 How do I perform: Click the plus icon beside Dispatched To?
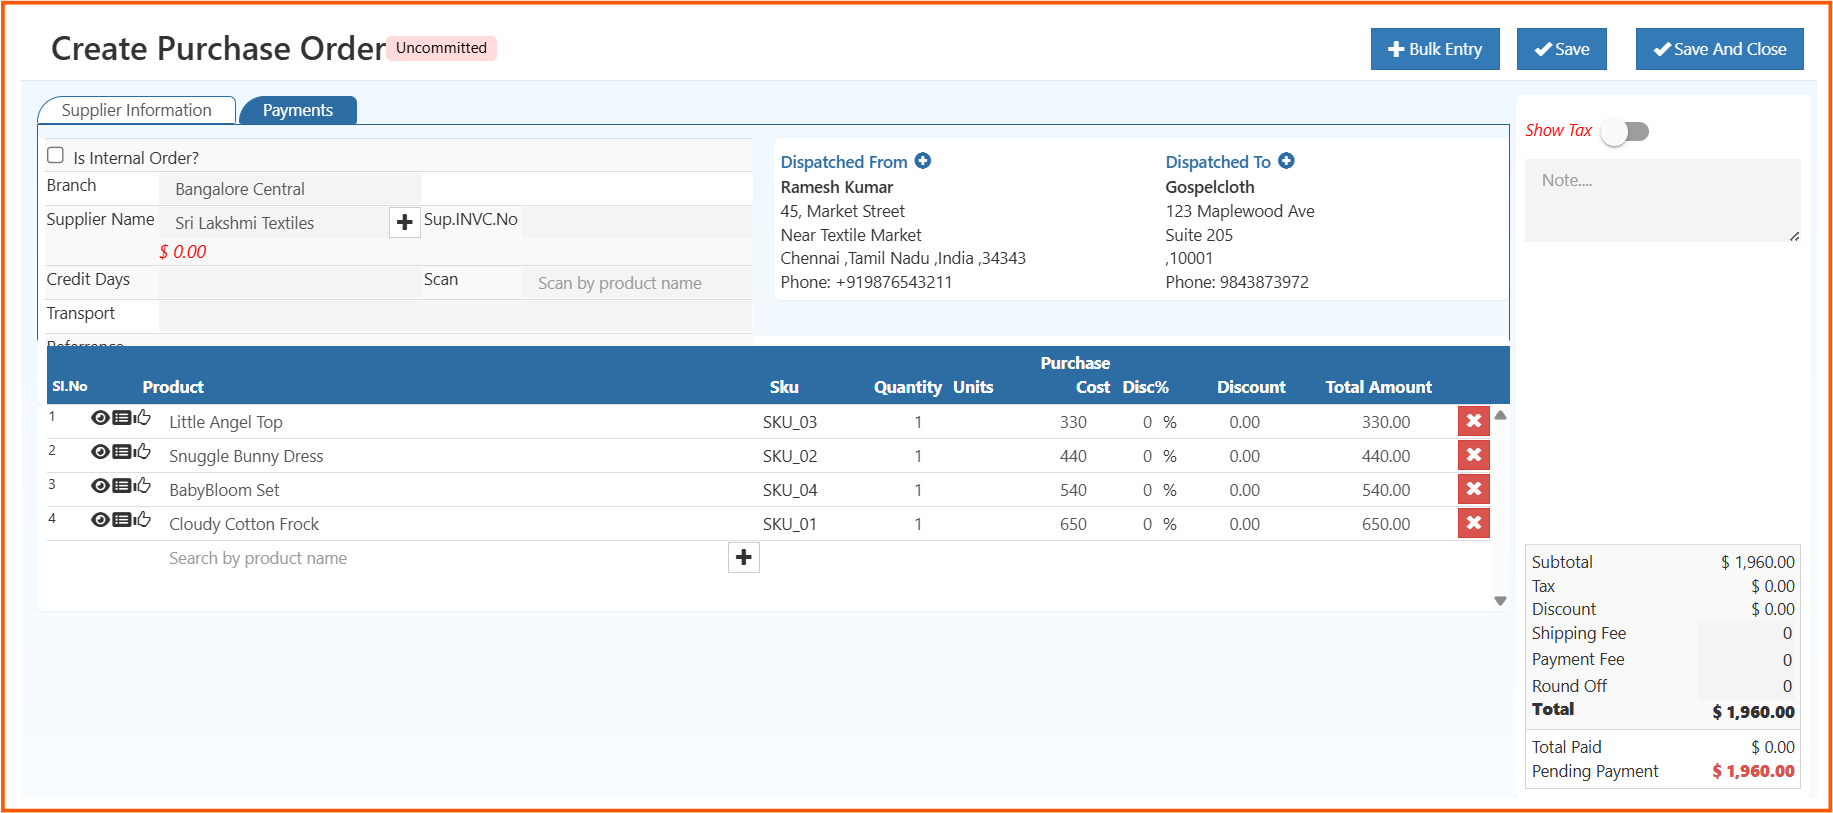click(x=1286, y=161)
